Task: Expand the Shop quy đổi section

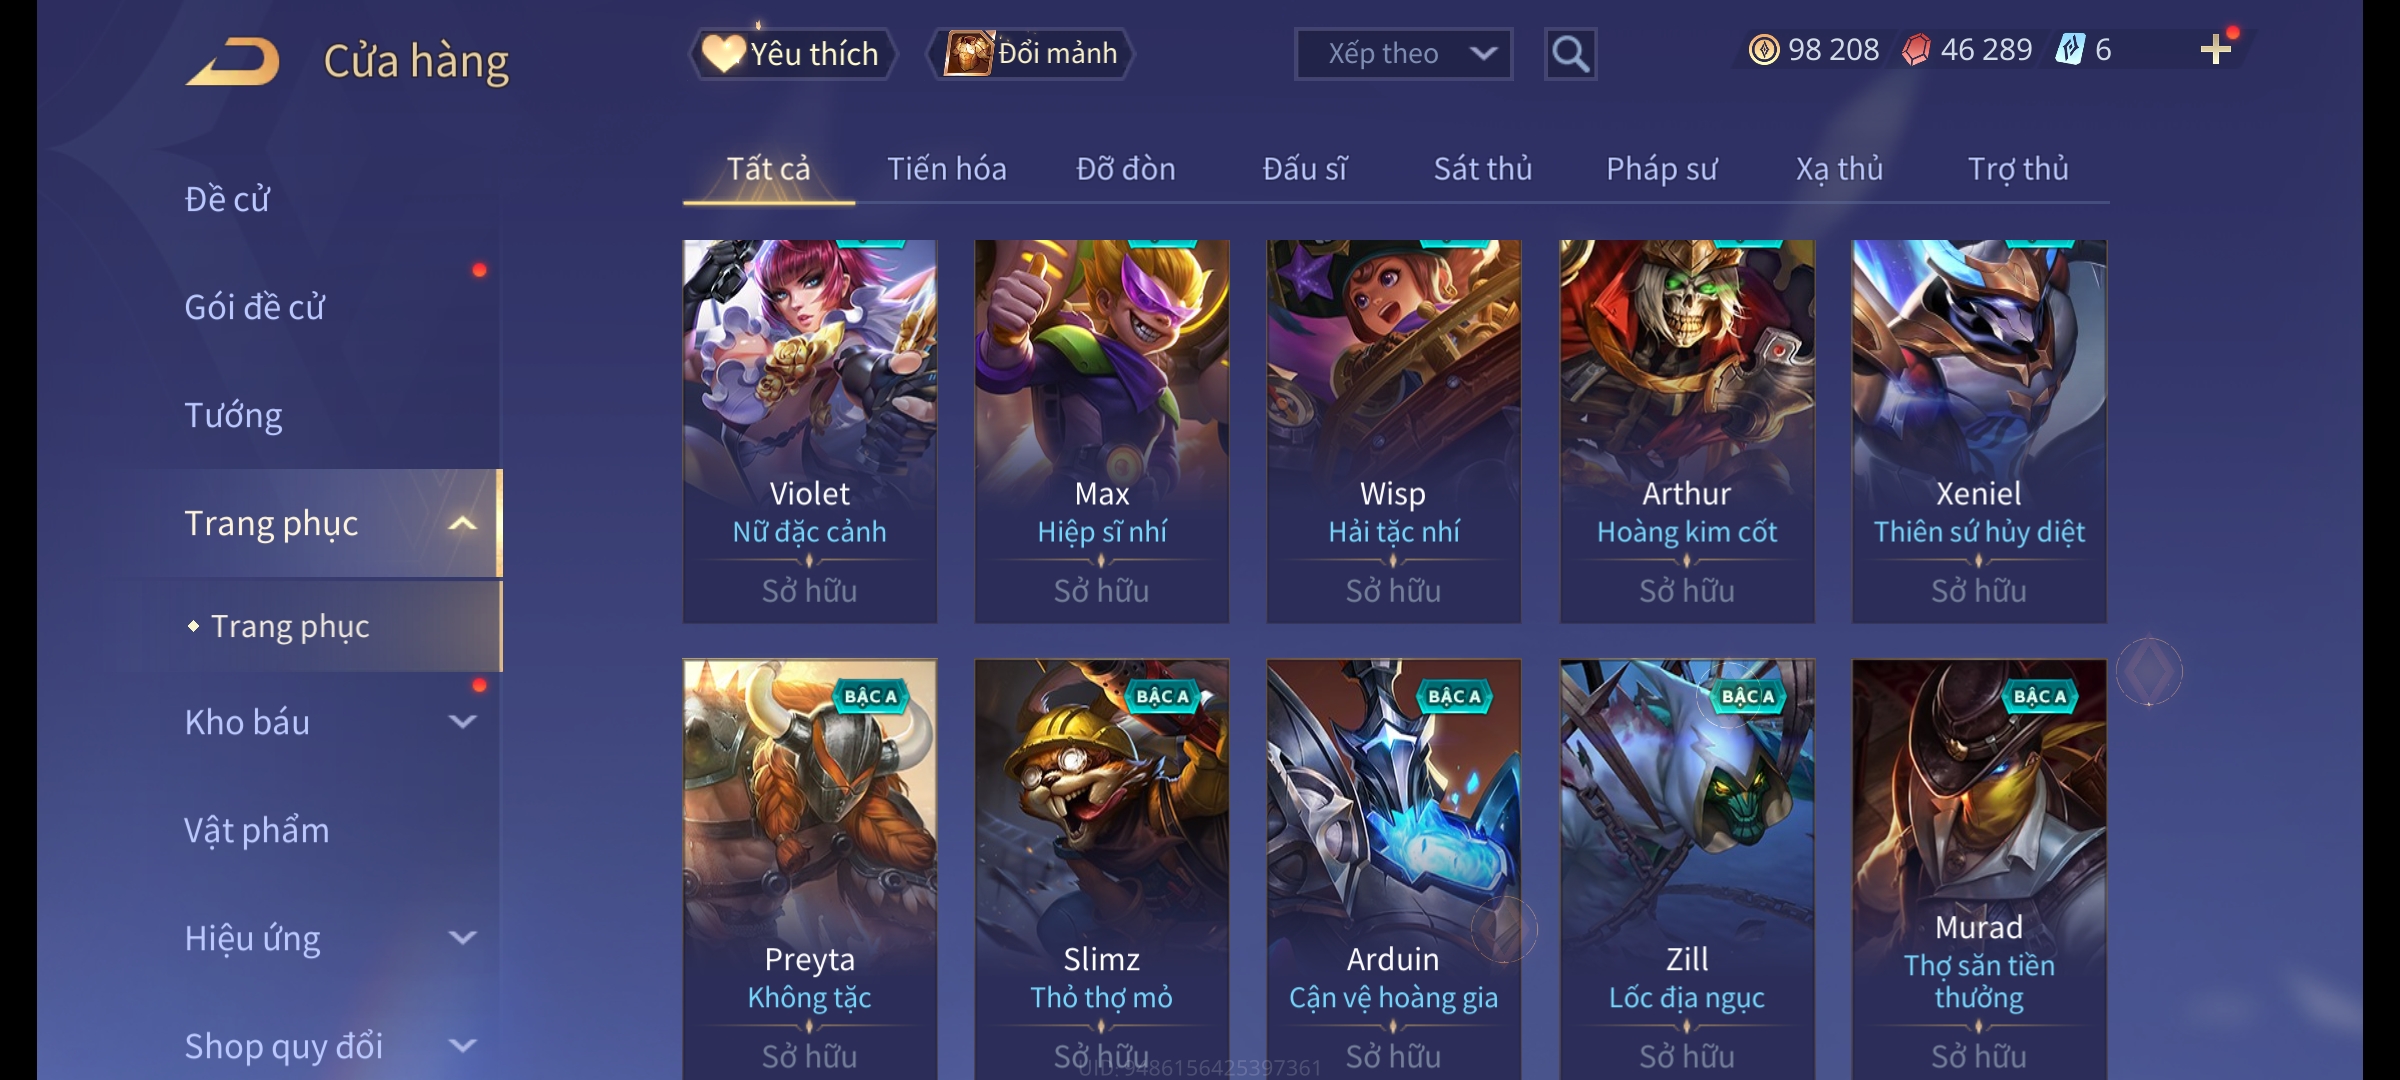Action: click(462, 1046)
